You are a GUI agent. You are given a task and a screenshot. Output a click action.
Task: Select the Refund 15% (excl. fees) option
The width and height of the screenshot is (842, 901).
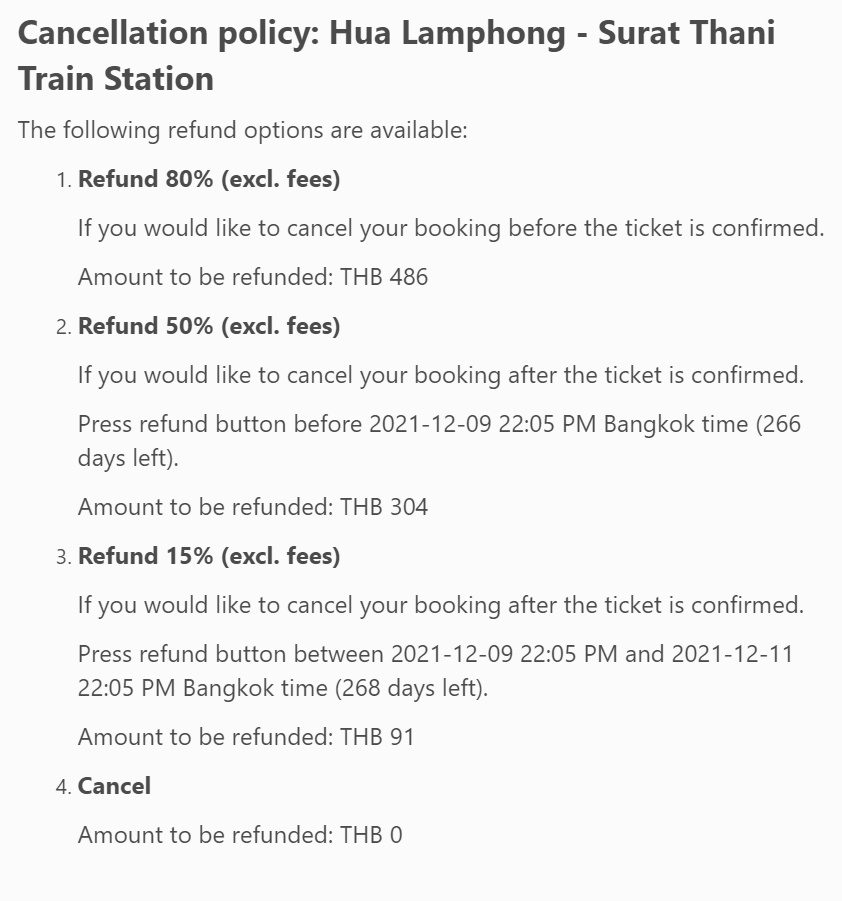point(209,556)
